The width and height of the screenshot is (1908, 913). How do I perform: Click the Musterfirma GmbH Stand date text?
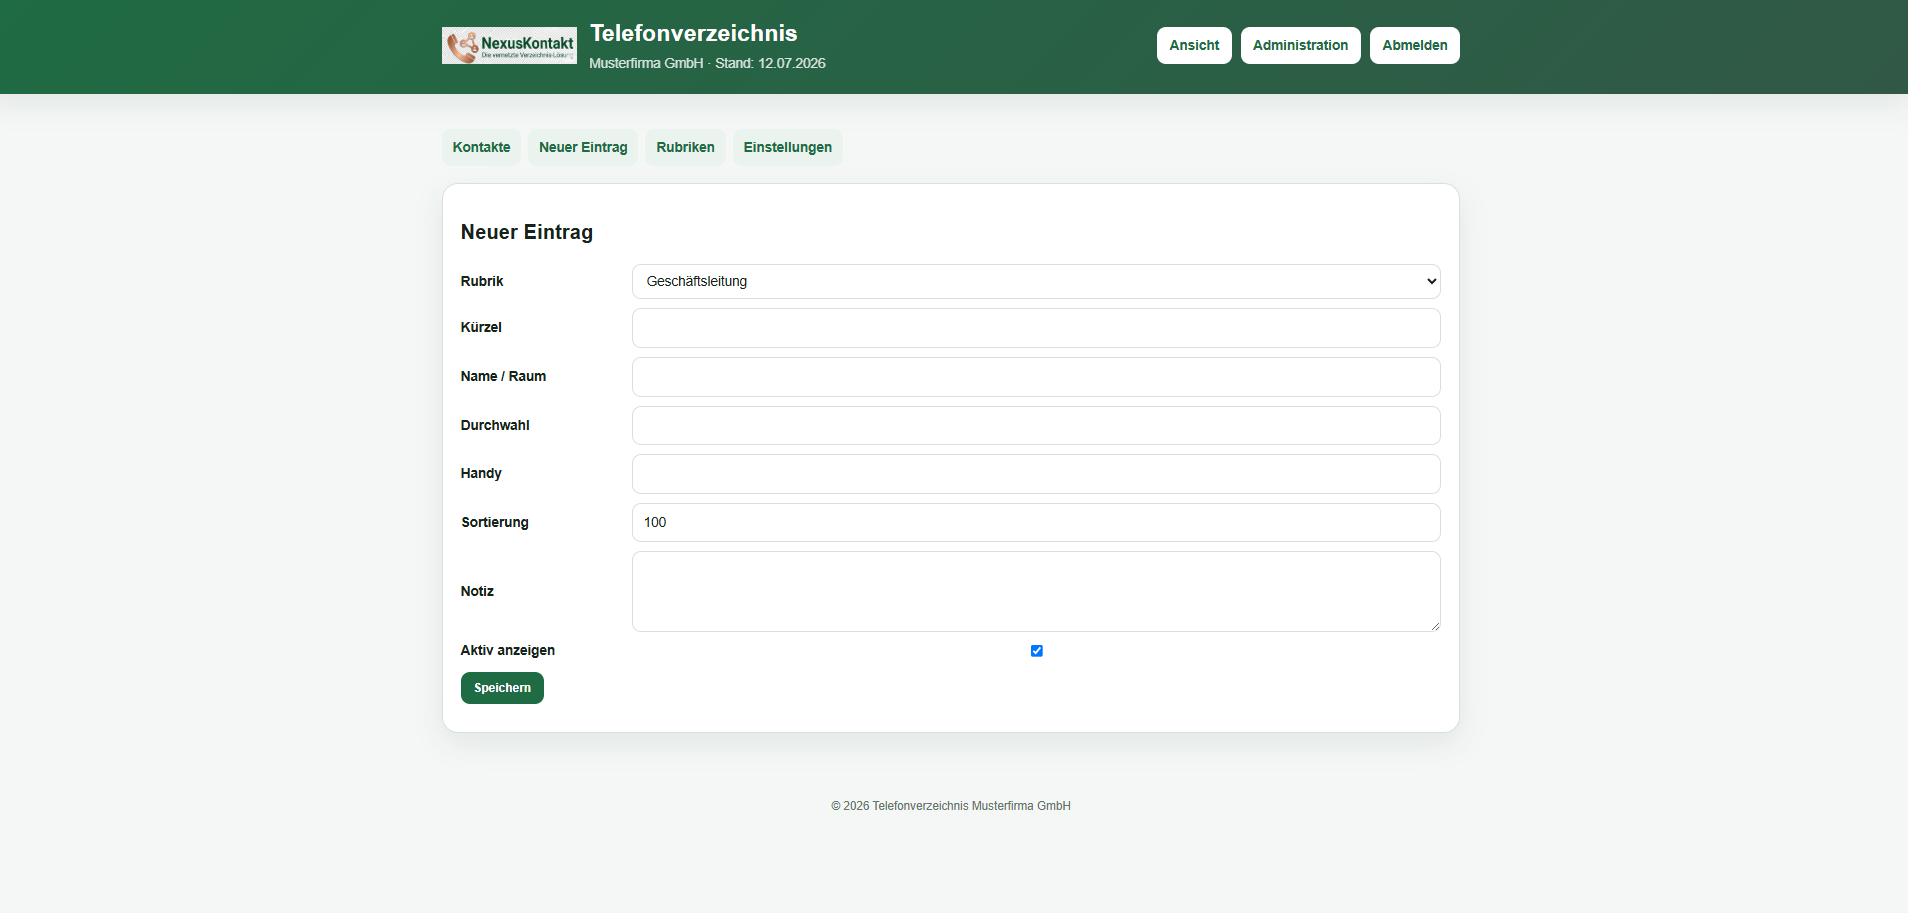(707, 63)
